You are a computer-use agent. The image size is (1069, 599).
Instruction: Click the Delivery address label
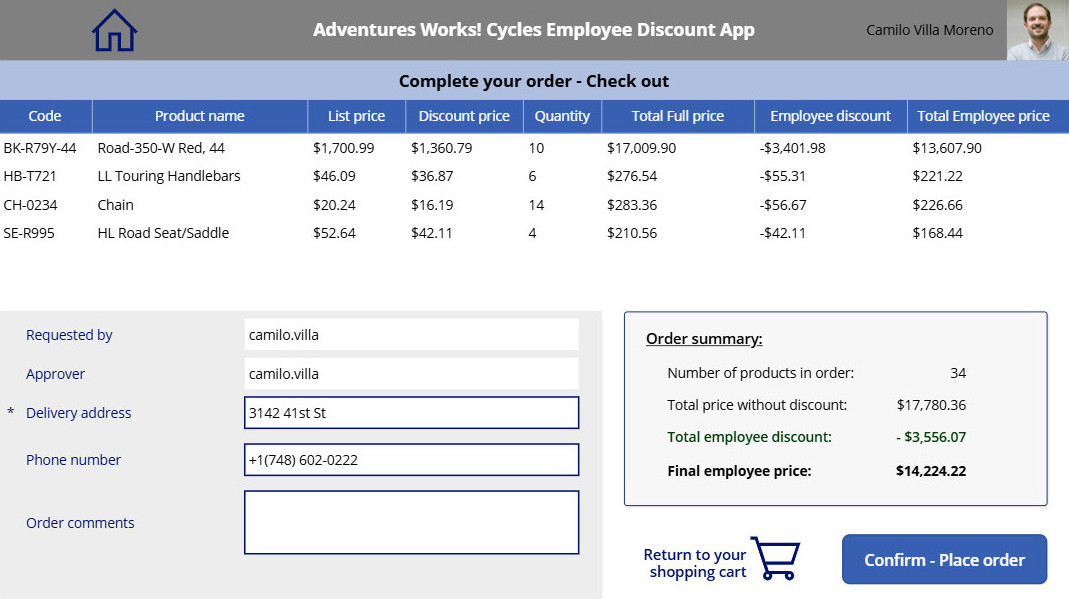pyautogui.click(x=78, y=413)
